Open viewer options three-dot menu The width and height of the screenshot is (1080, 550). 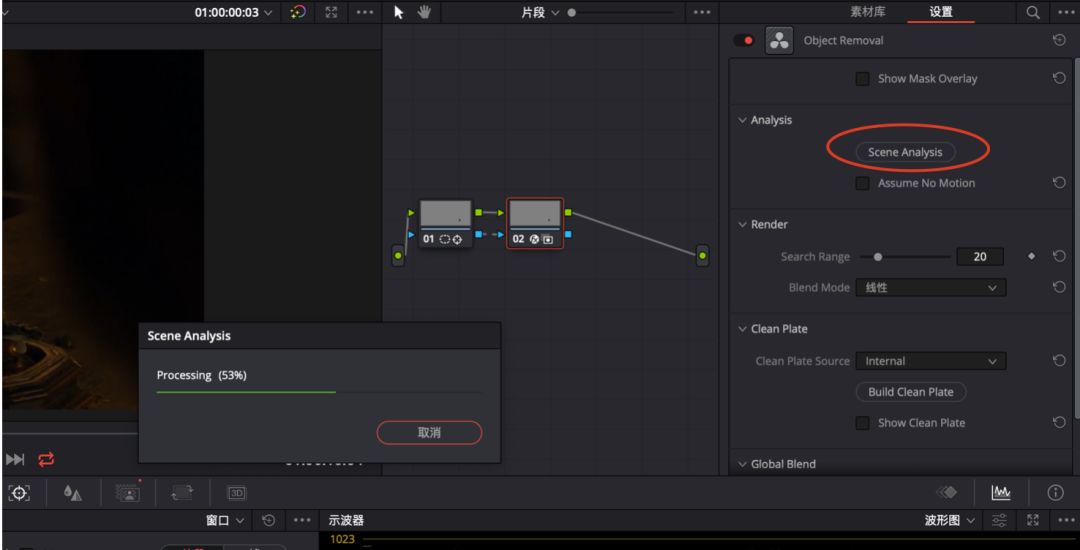tap(365, 12)
